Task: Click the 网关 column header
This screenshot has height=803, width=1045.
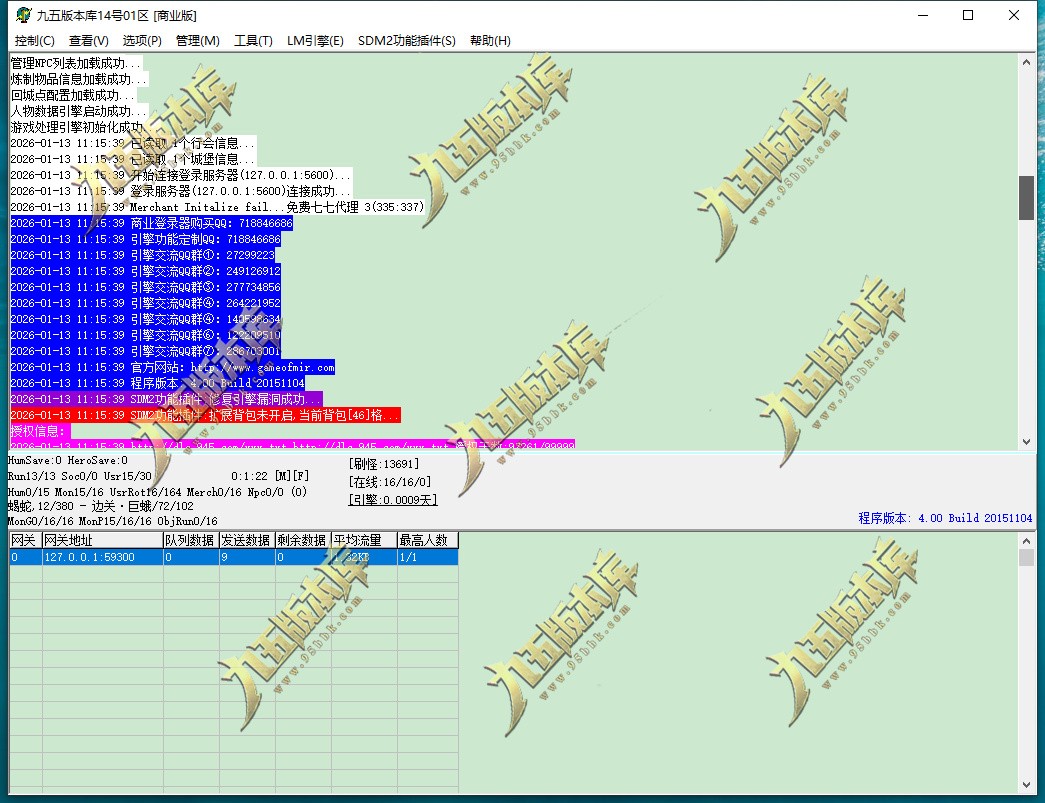Action: click(25, 540)
